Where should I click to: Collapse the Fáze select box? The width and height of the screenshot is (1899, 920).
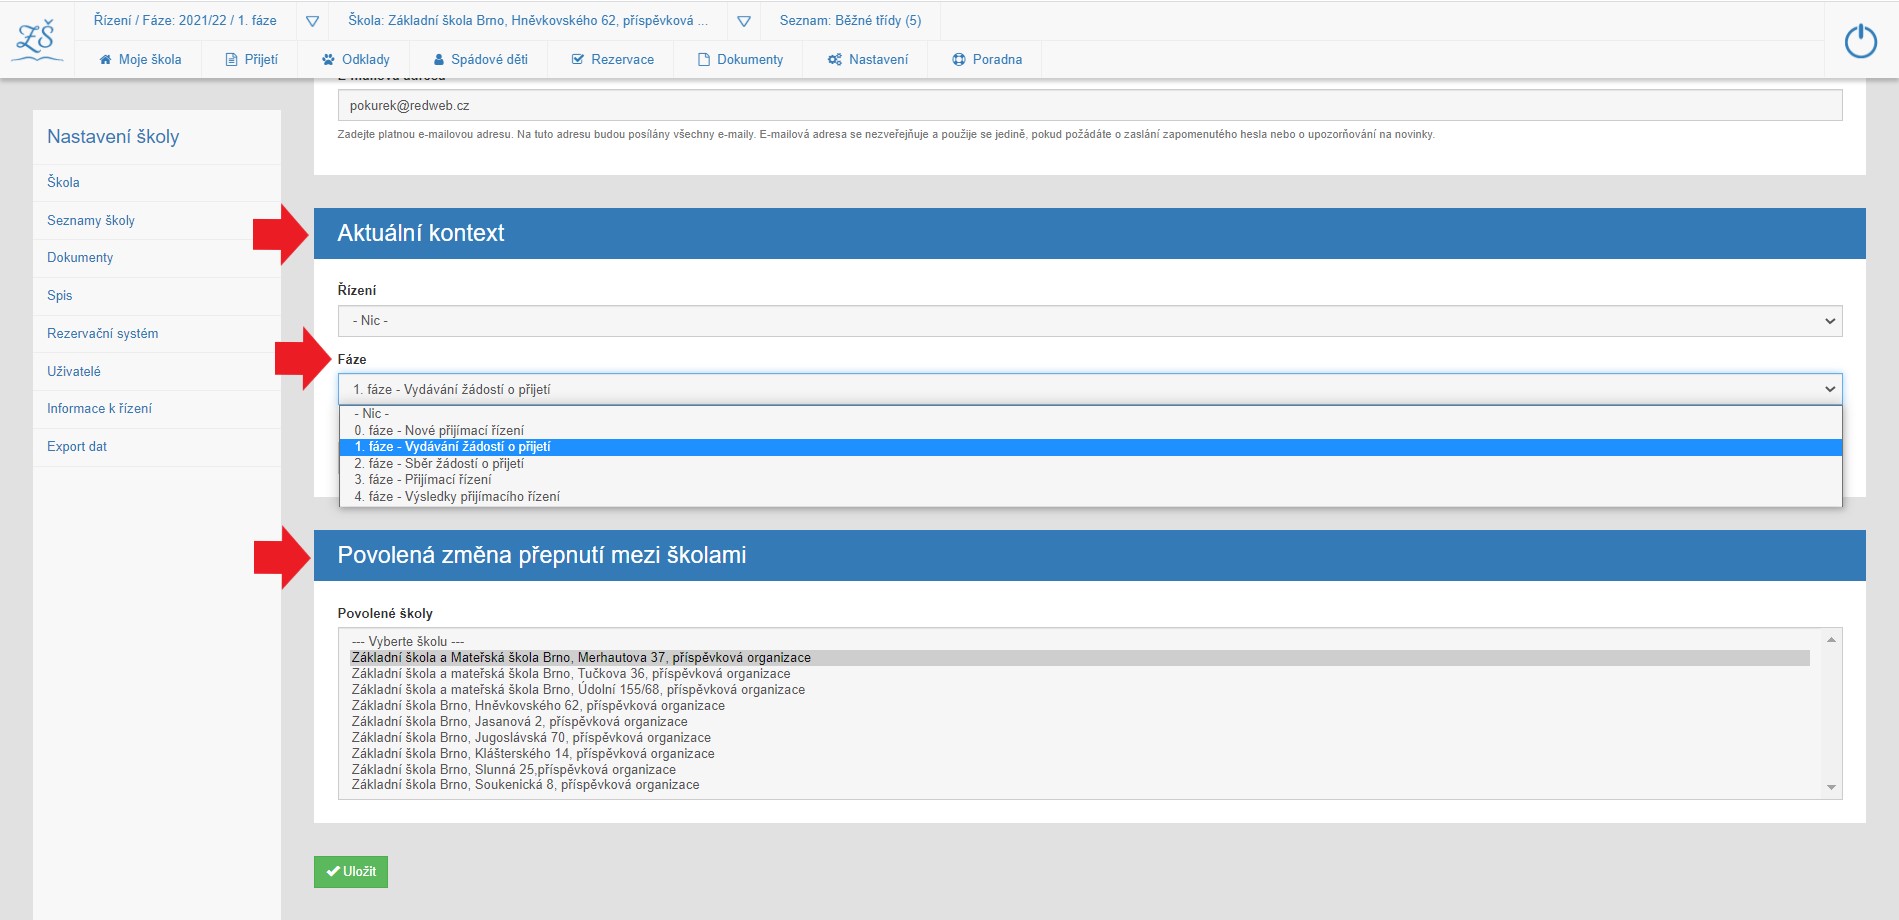pyautogui.click(x=1090, y=389)
